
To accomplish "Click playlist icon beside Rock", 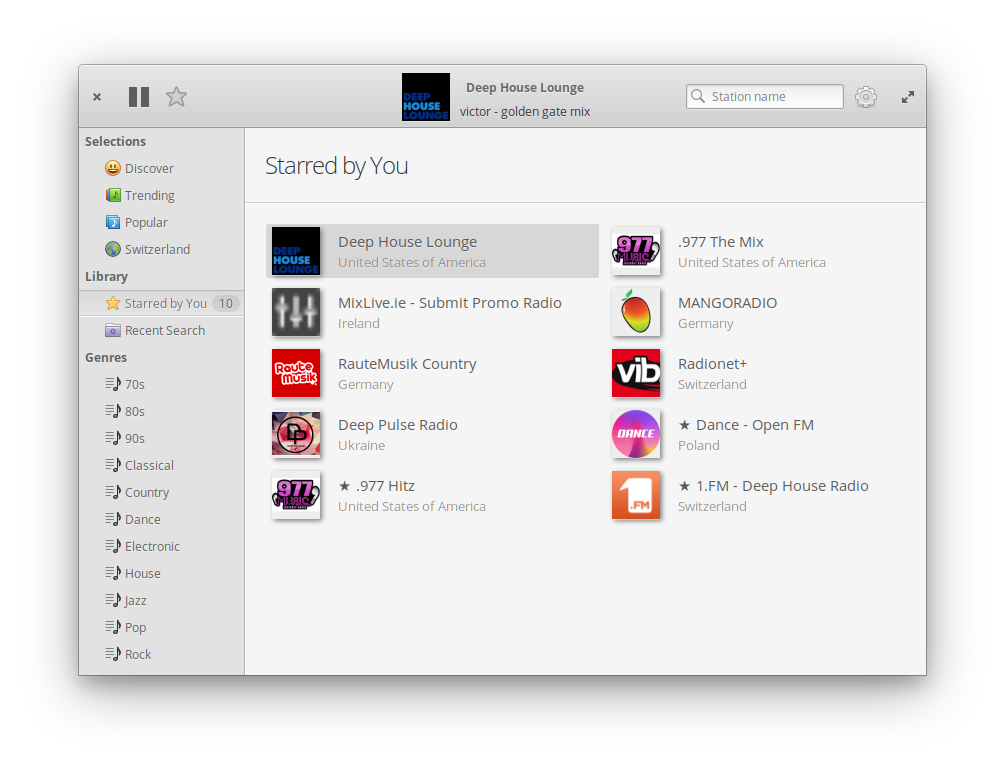I will click(113, 653).
